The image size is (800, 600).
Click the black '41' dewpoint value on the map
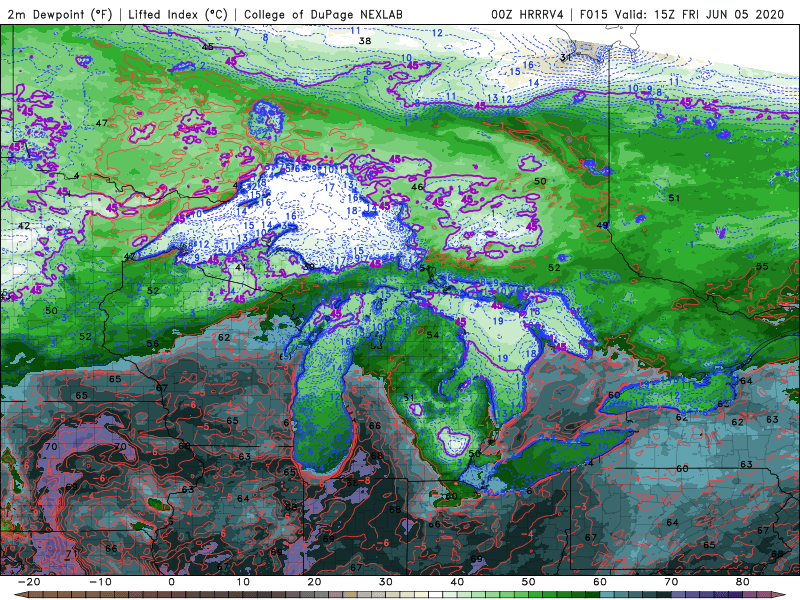[240, 267]
